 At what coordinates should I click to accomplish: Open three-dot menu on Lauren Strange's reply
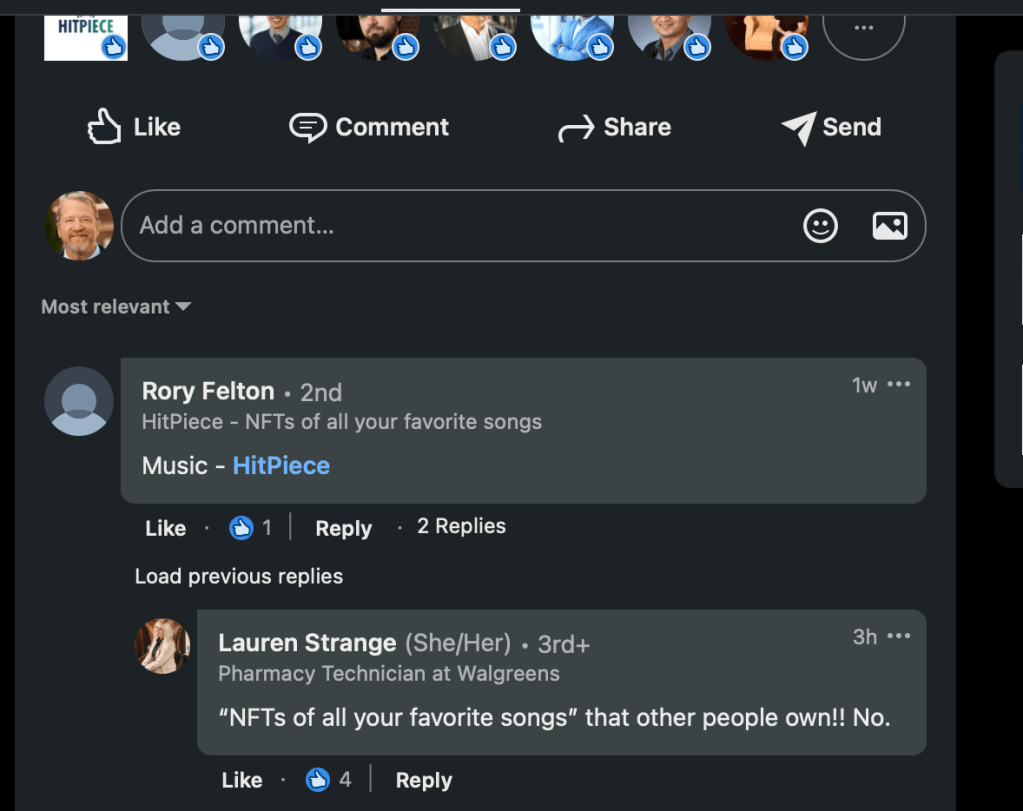click(x=899, y=637)
